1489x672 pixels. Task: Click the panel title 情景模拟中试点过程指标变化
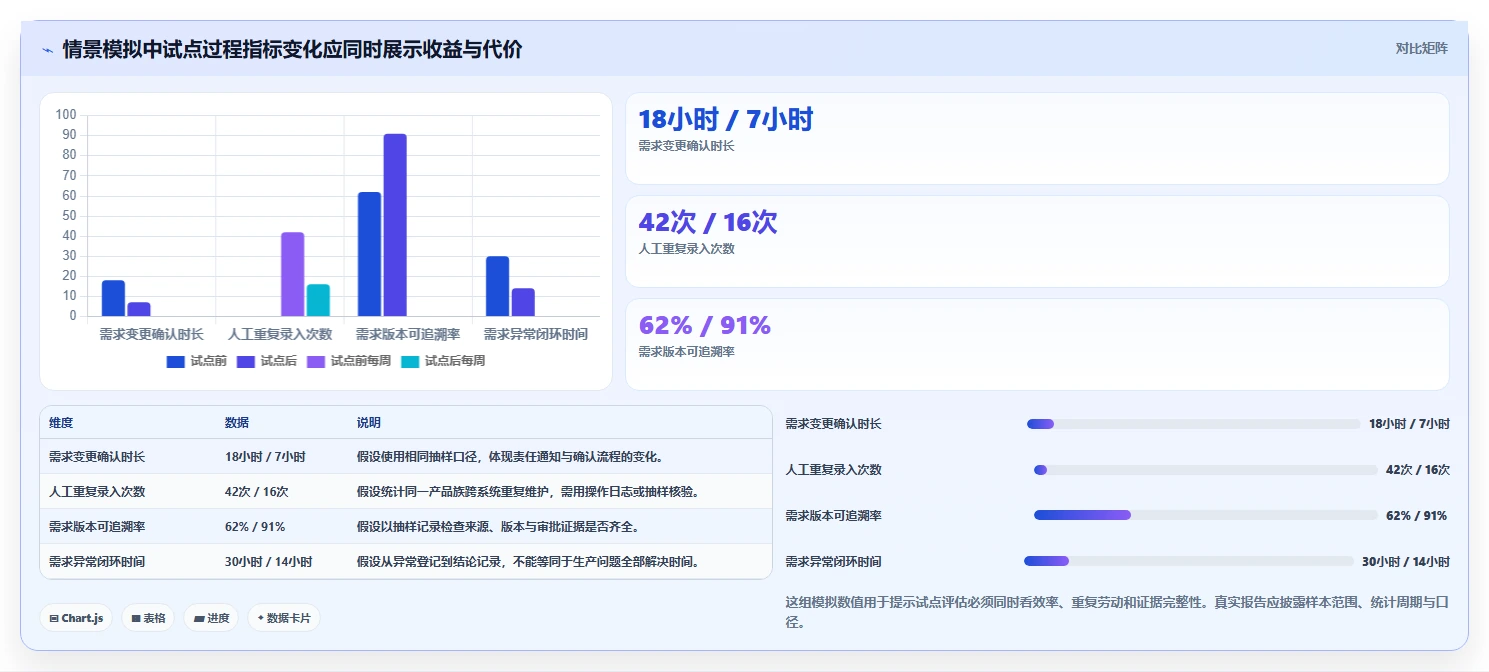292,49
